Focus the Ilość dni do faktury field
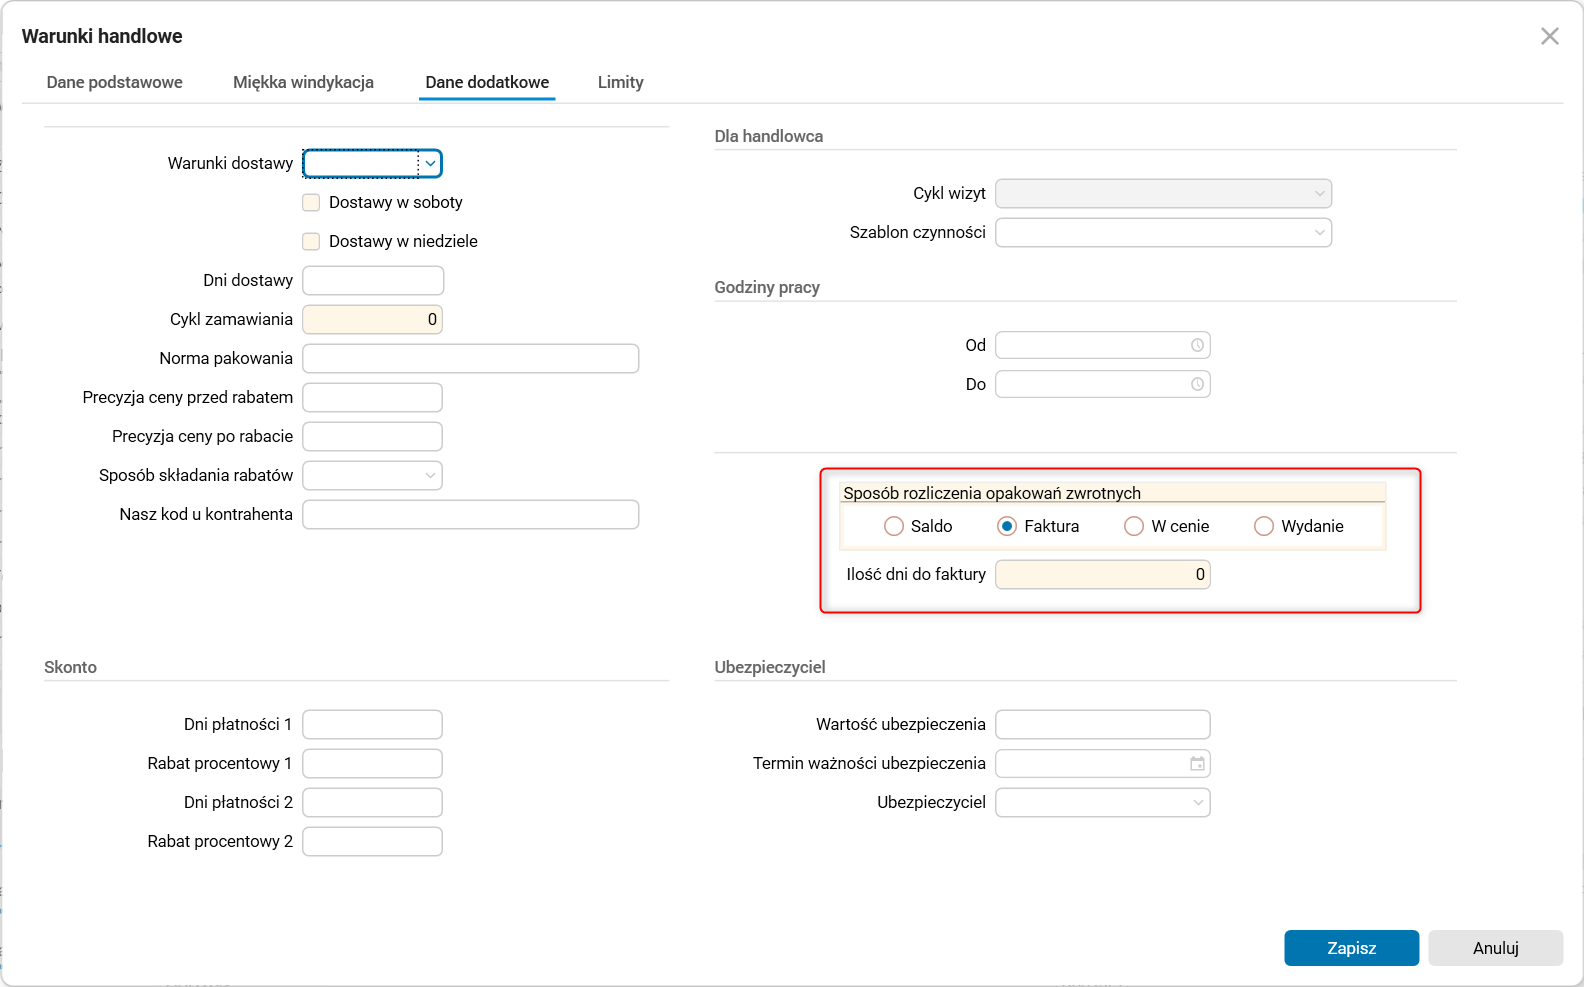 click(1102, 575)
